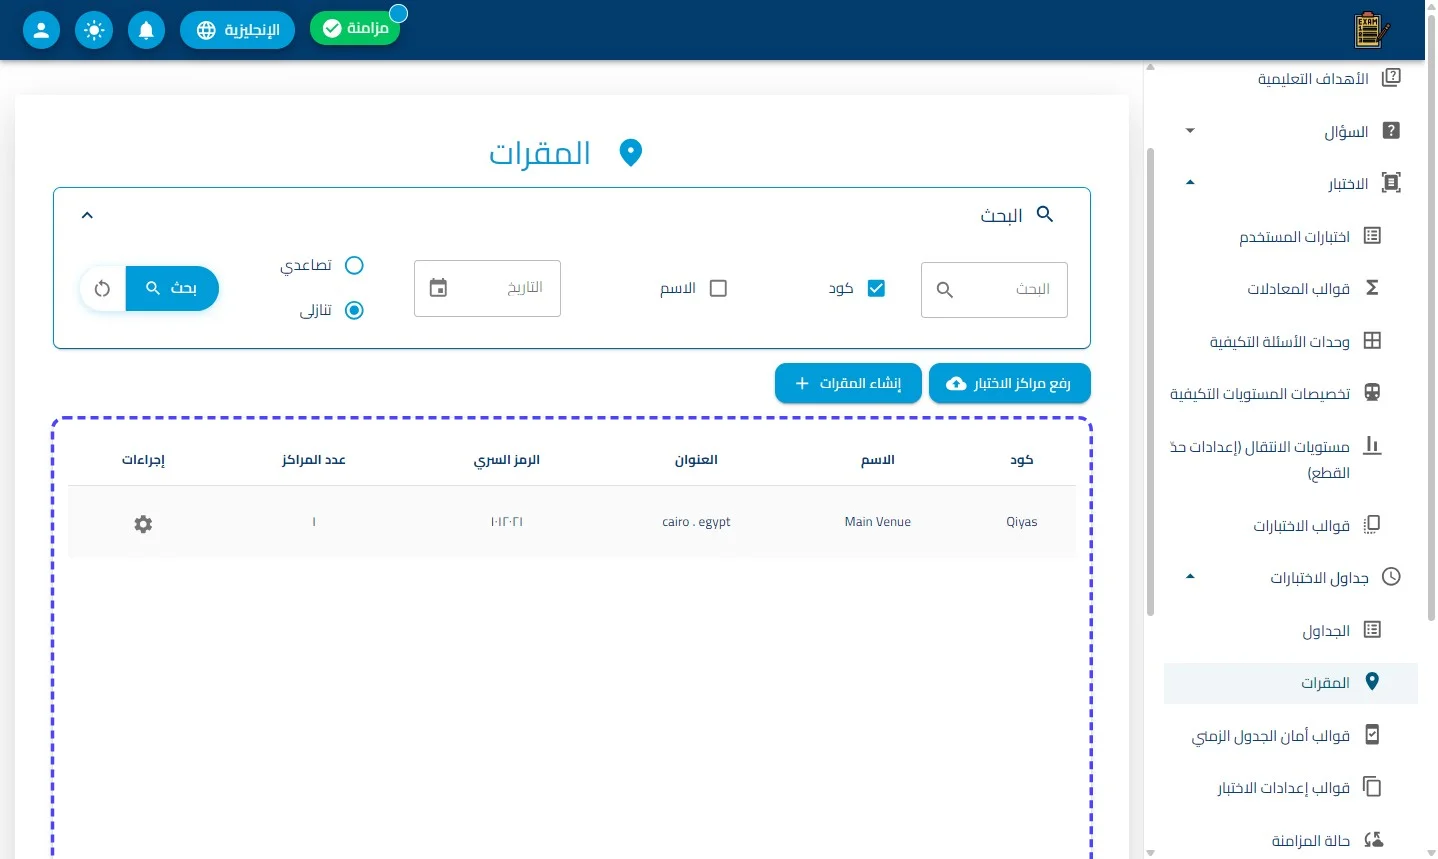Click the Main Venue name cell
The width and height of the screenshot is (1438, 859).
[x=878, y=522]
